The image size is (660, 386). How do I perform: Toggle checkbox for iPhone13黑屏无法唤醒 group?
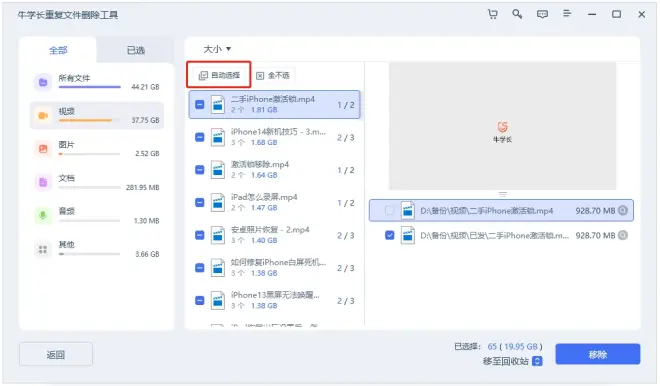tap(200, 301)
